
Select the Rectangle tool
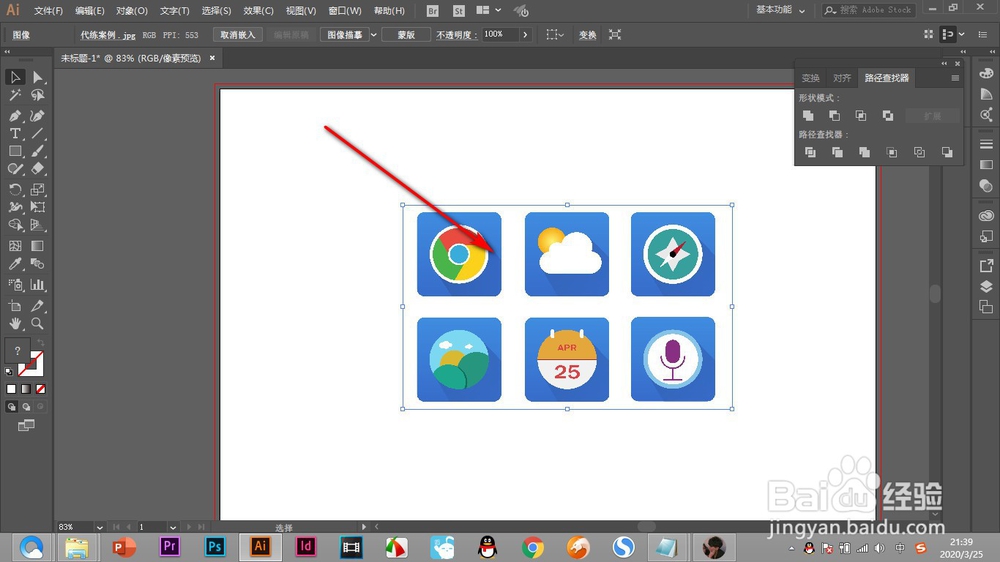click(x=15, y=151)
